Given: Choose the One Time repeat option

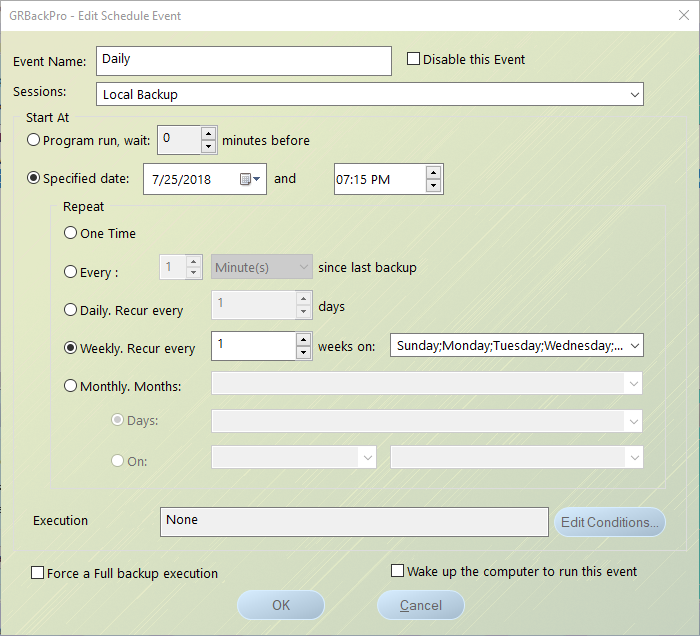Looking at the screenshot, I should click(x=71, y=233).
